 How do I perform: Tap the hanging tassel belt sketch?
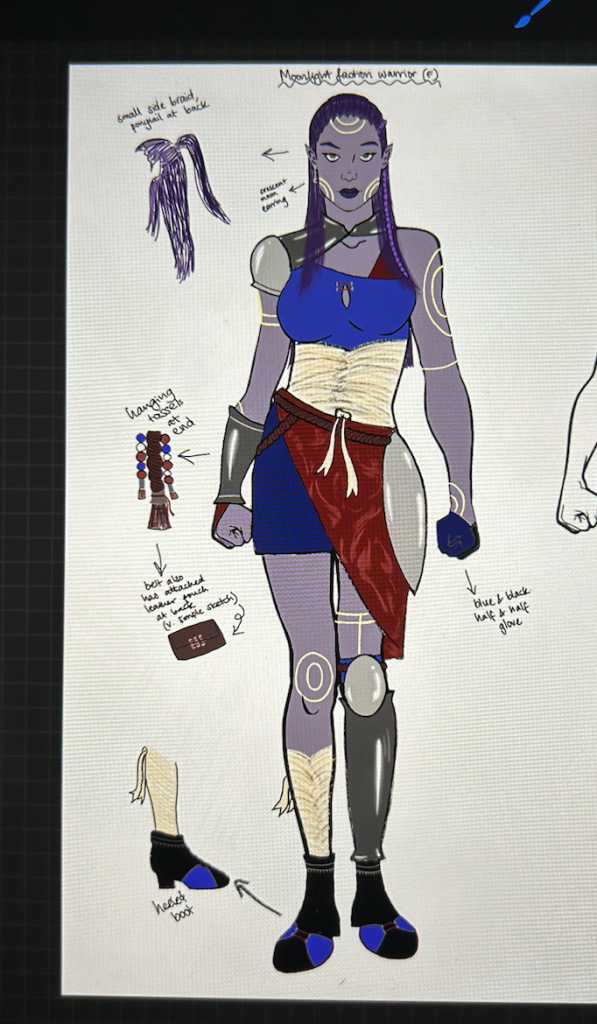coord(157,479)
